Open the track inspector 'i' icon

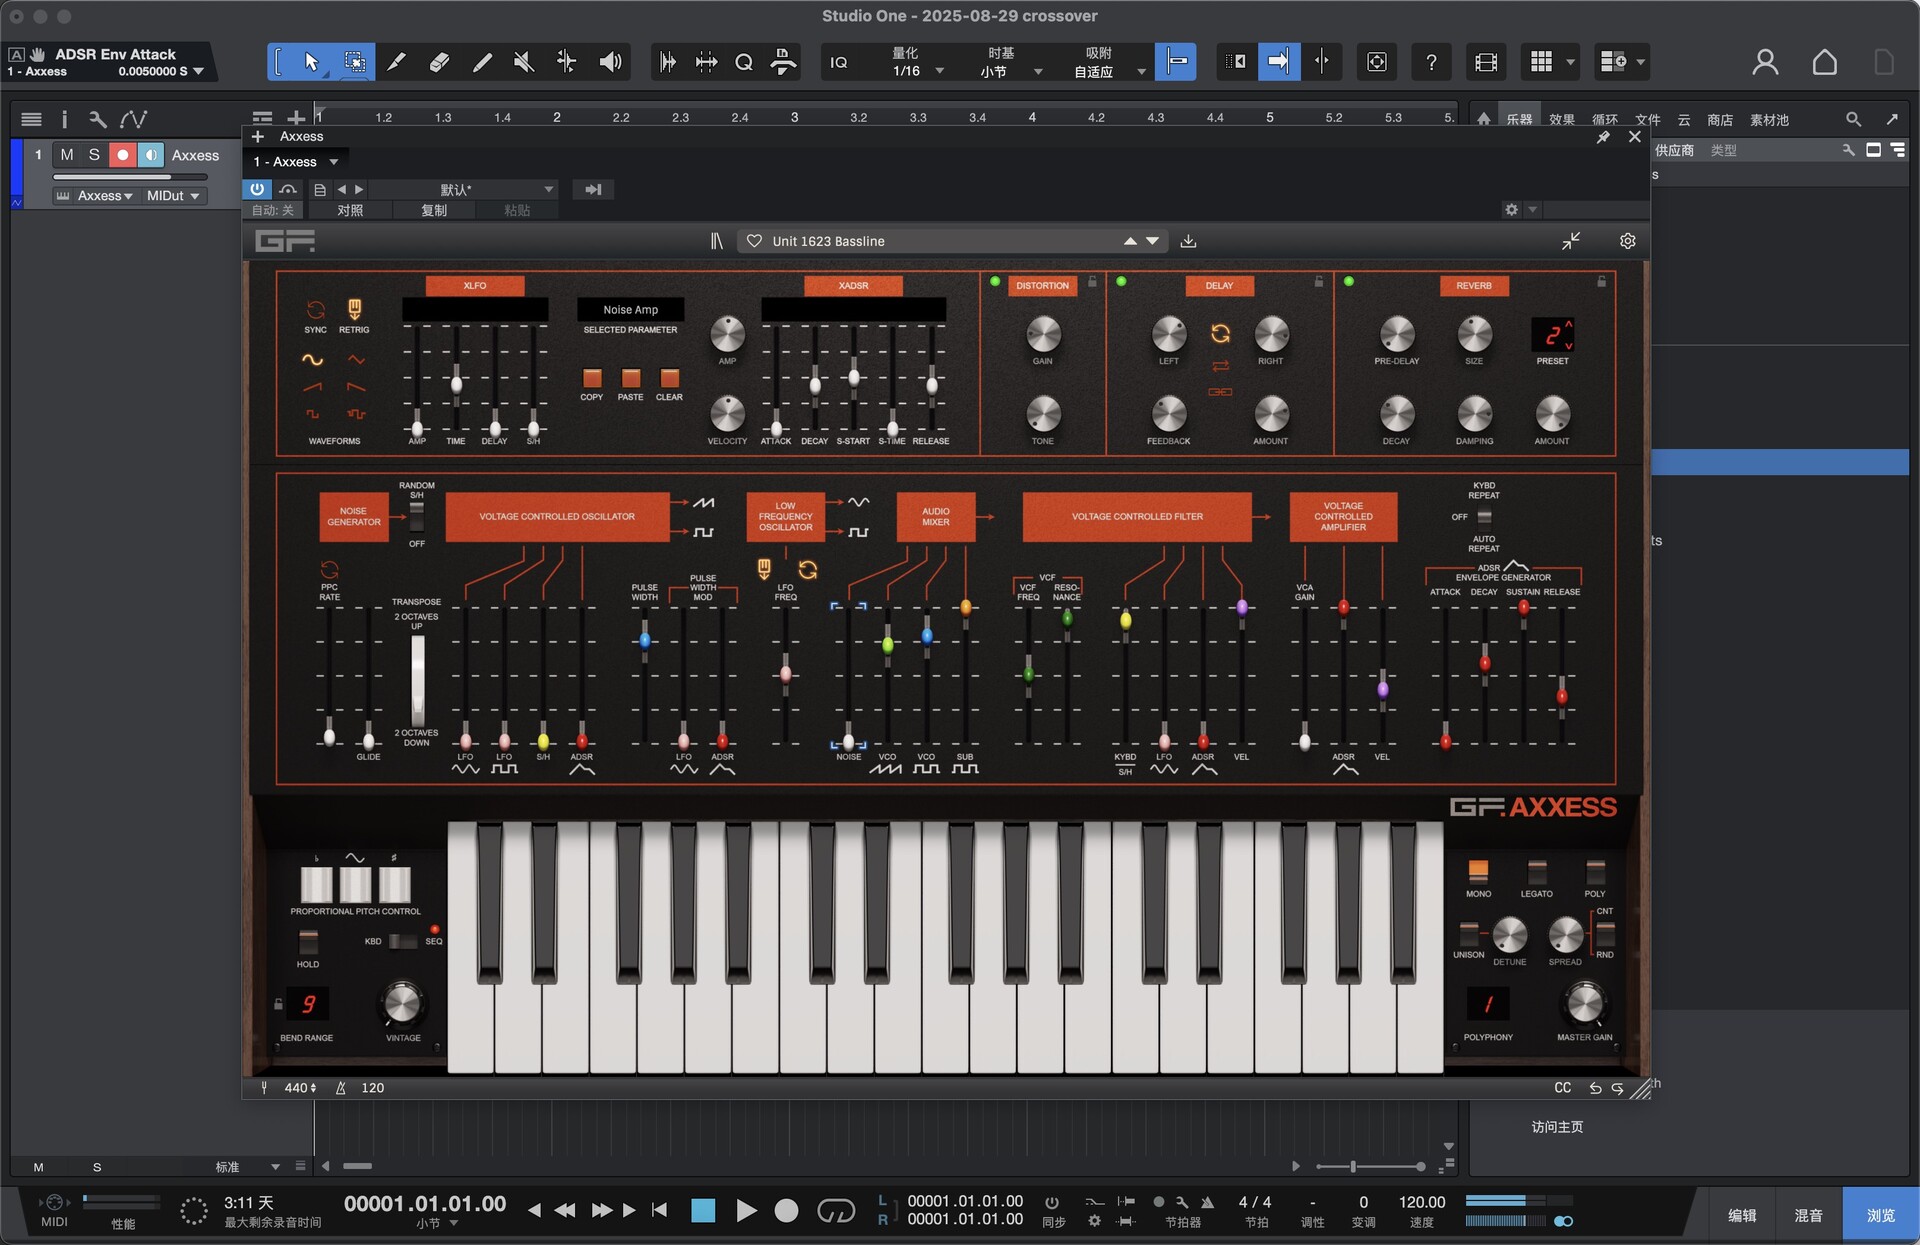[x=64, y=119]
